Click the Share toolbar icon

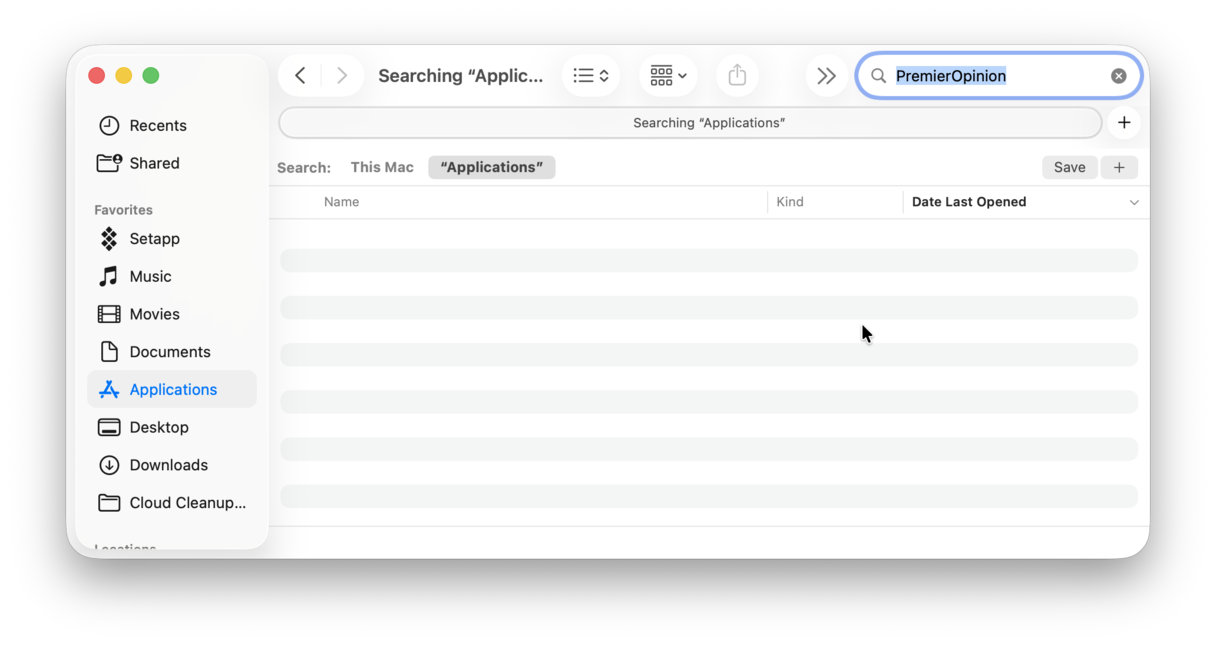737,76
